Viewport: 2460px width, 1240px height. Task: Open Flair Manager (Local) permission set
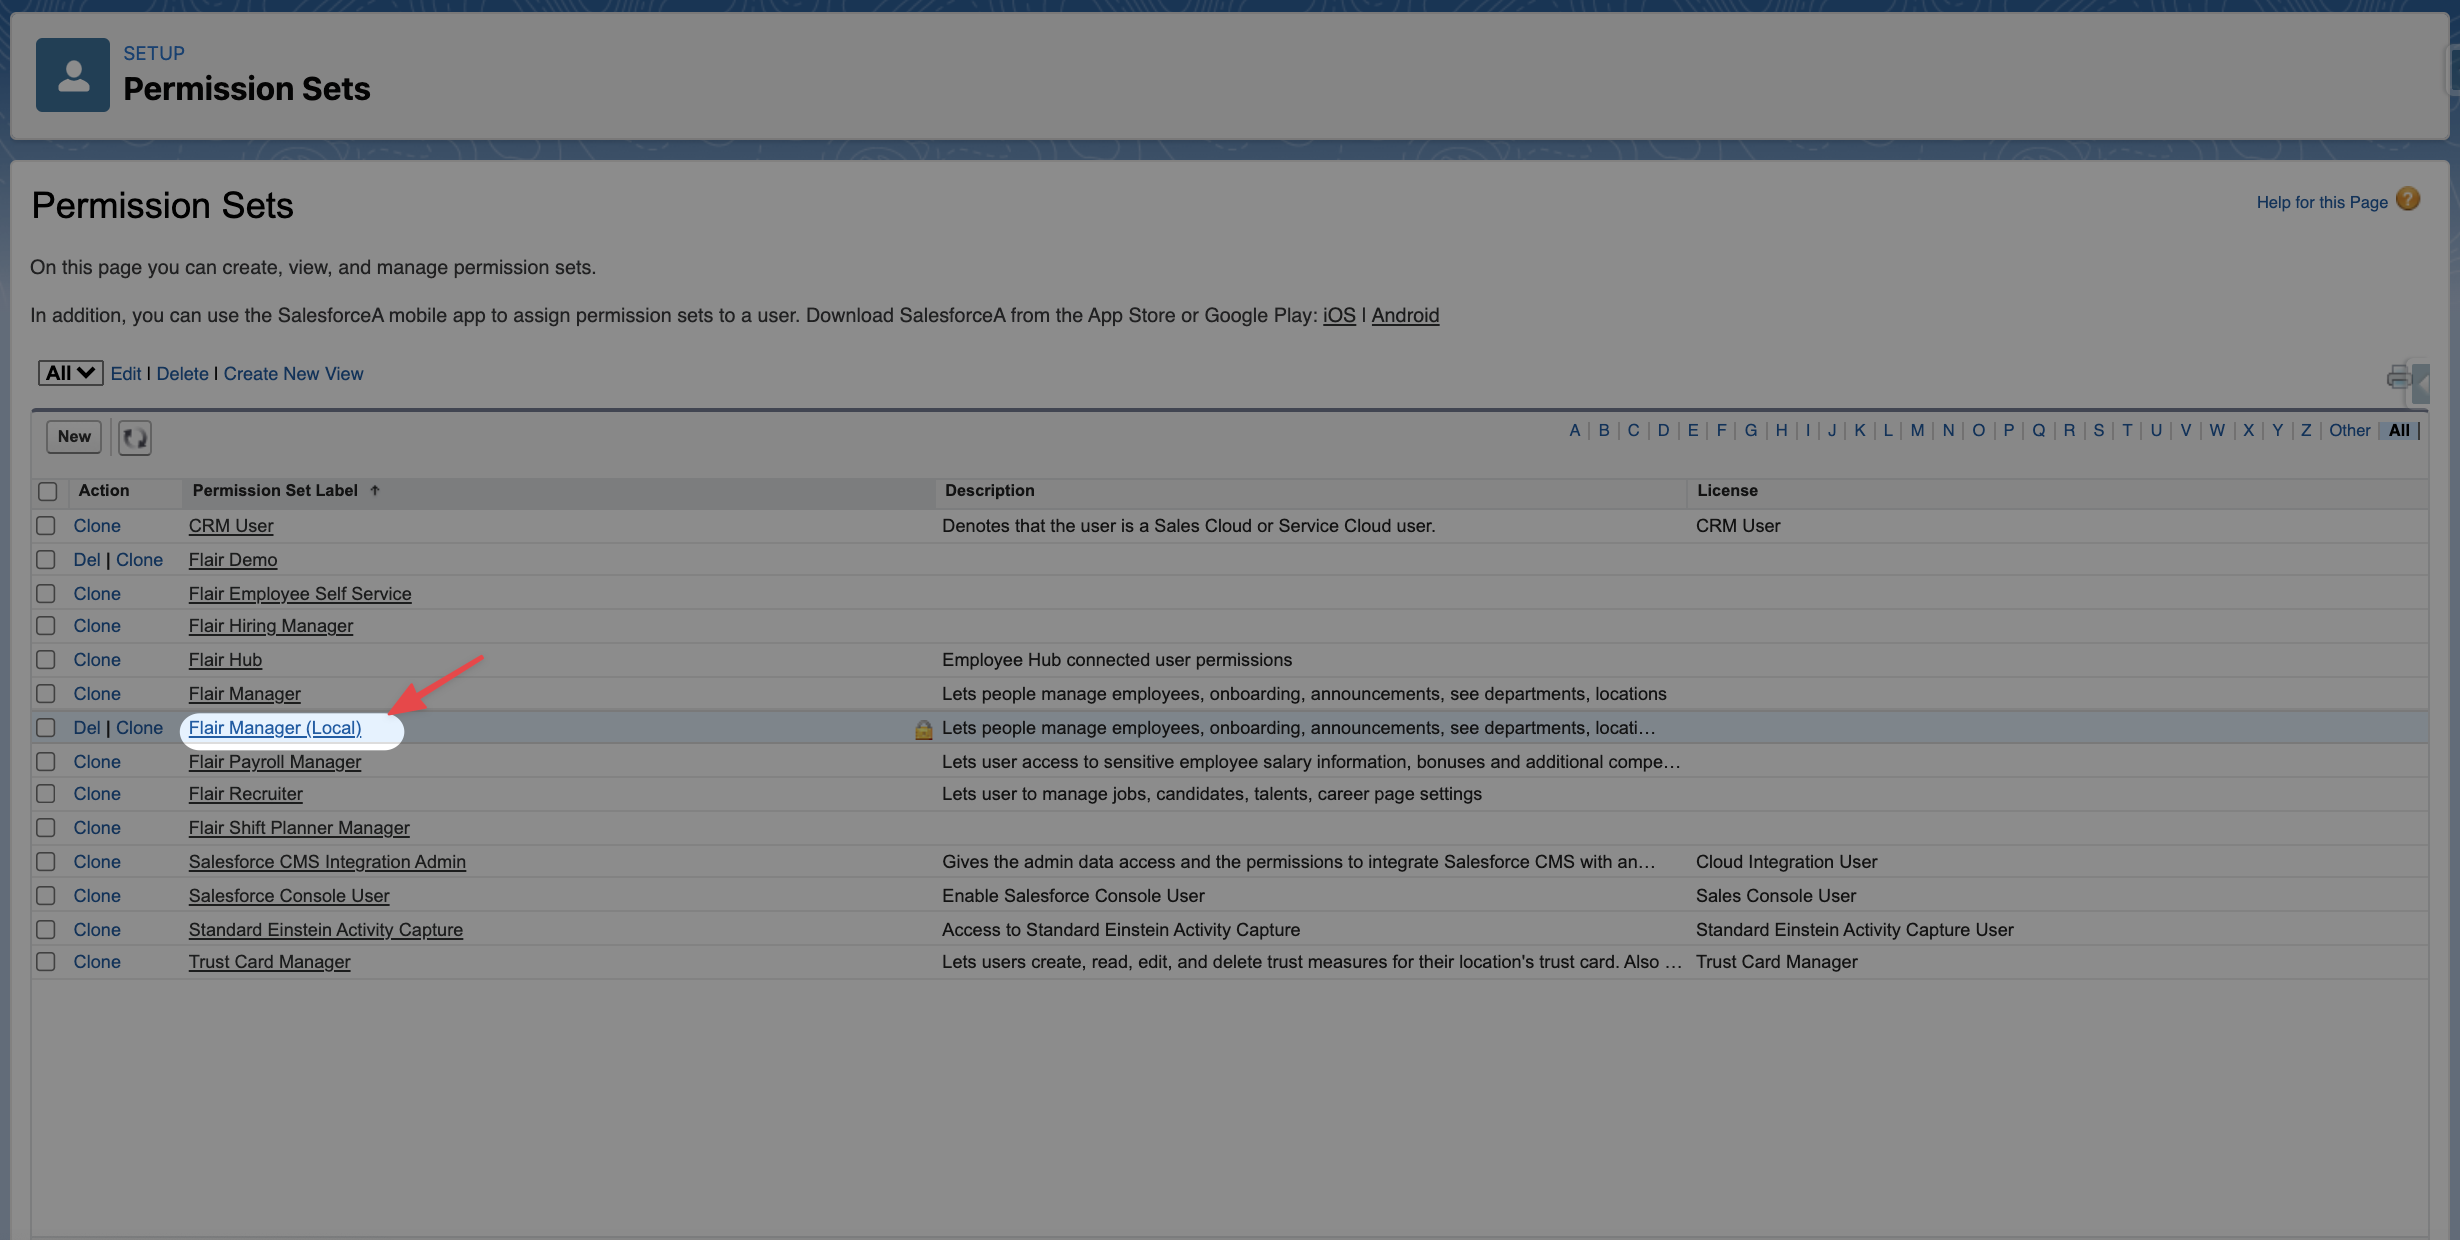coord(275,728)
